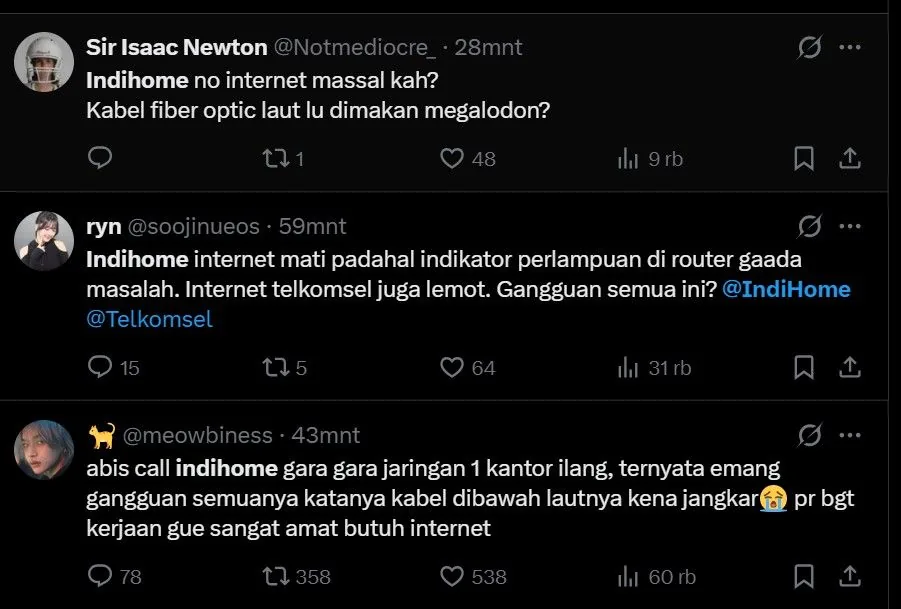Open the more options menu on ryn's tweet

coord(850,225)
